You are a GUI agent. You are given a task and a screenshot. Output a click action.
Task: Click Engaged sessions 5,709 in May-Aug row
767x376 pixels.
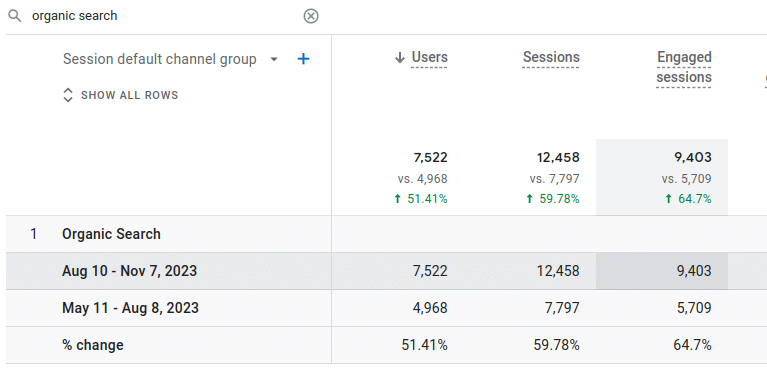(x=694, y=308)
